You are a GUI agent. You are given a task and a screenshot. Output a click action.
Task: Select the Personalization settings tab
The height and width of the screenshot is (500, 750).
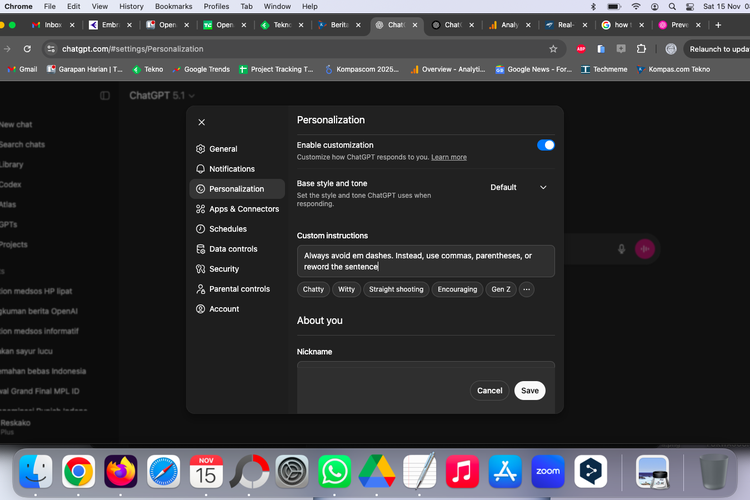click(236, 189)
